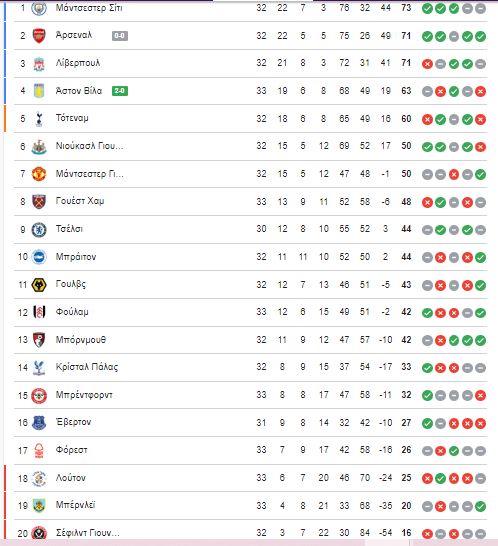Open the Μπράιτον team link
Image resolution: width=498 pixels, height=546 pixels.
tap(76, 257)
